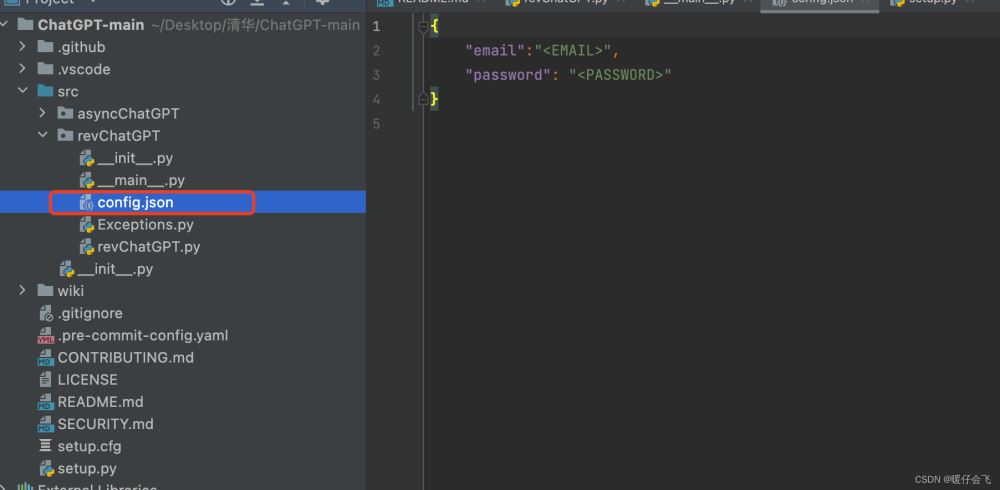Collapse the src folder chevron
Screen dimensions: 1000x490
tap(22, 91)
